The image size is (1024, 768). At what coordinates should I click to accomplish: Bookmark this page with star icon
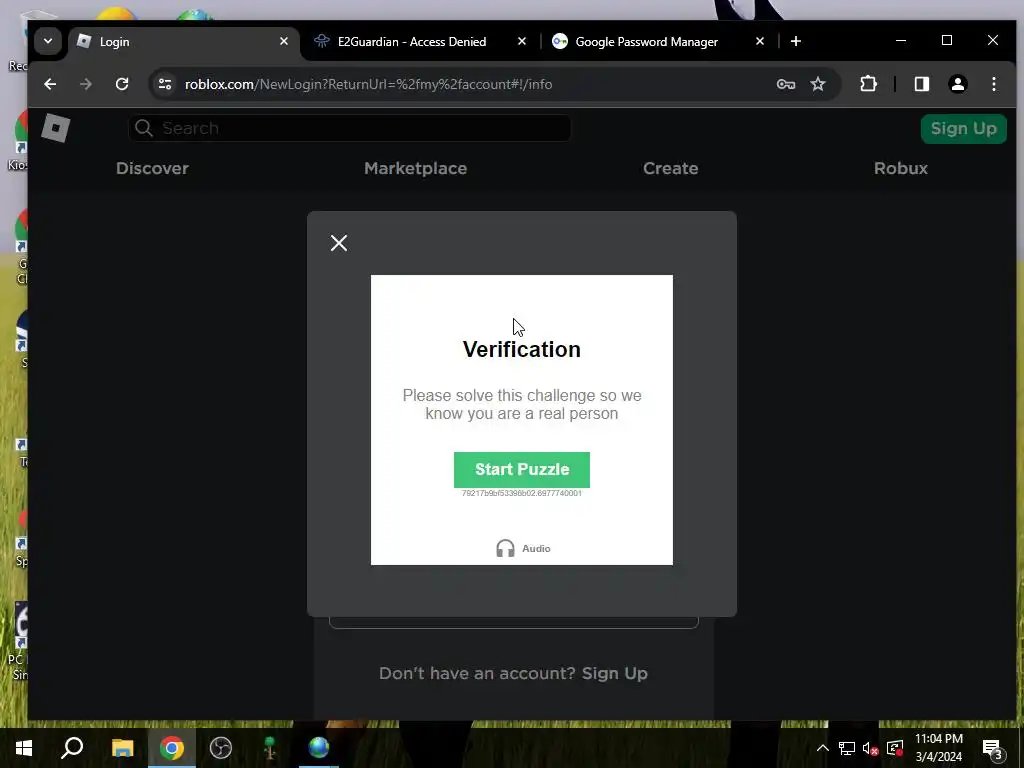point(818,84)
